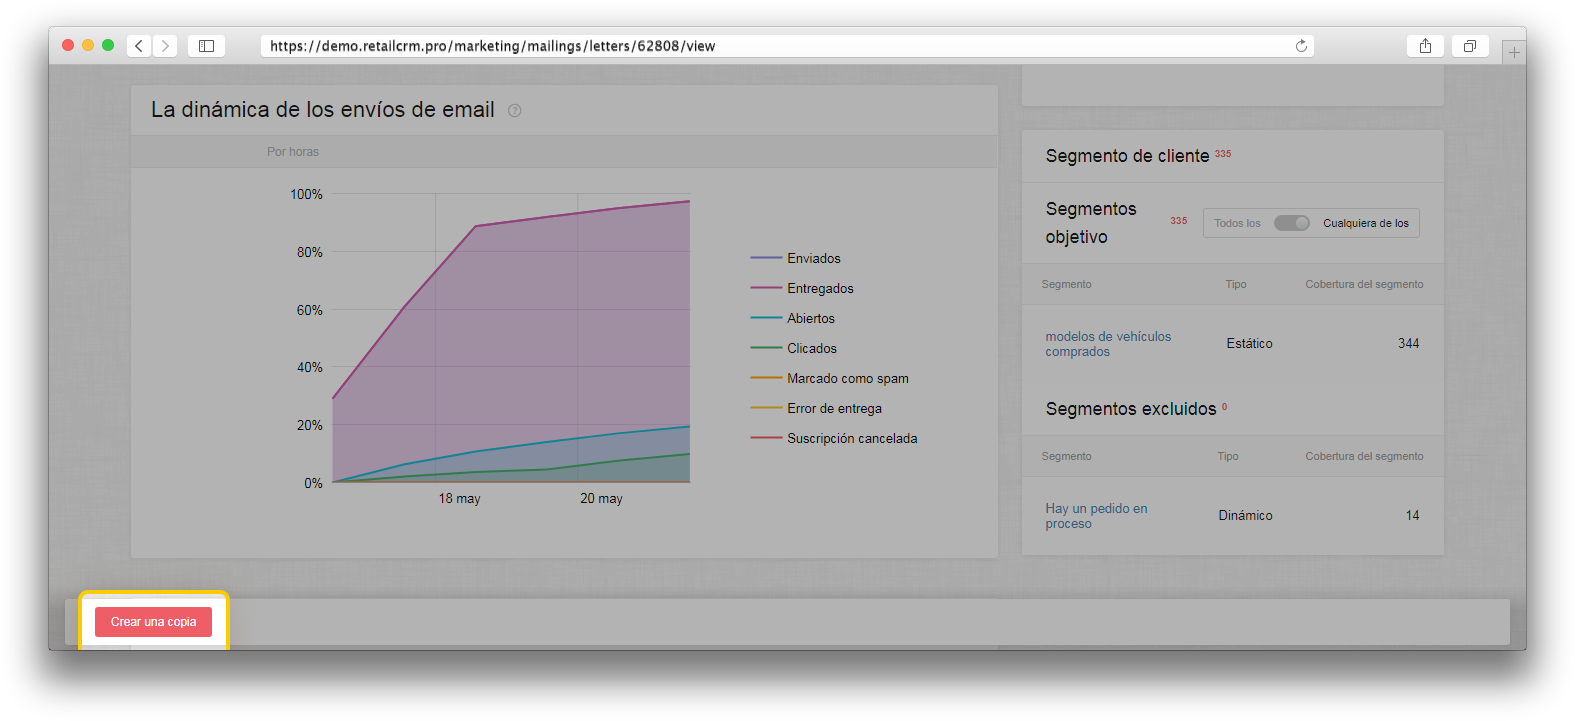Click the Segmento de cliente heading
1575x721 pixels.
(x=1127, y=156)
